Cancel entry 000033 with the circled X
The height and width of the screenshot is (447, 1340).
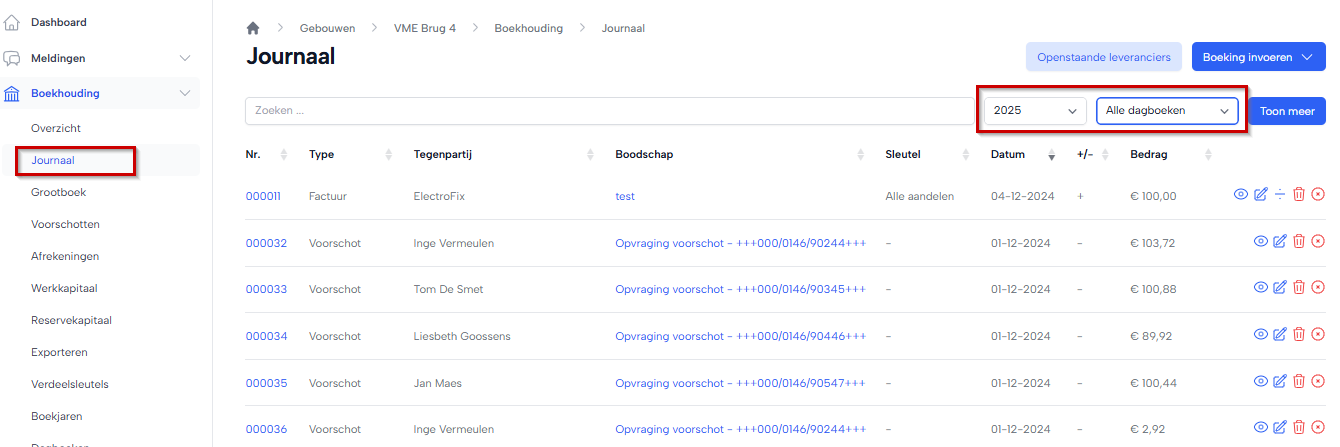tap(1318, 288)
